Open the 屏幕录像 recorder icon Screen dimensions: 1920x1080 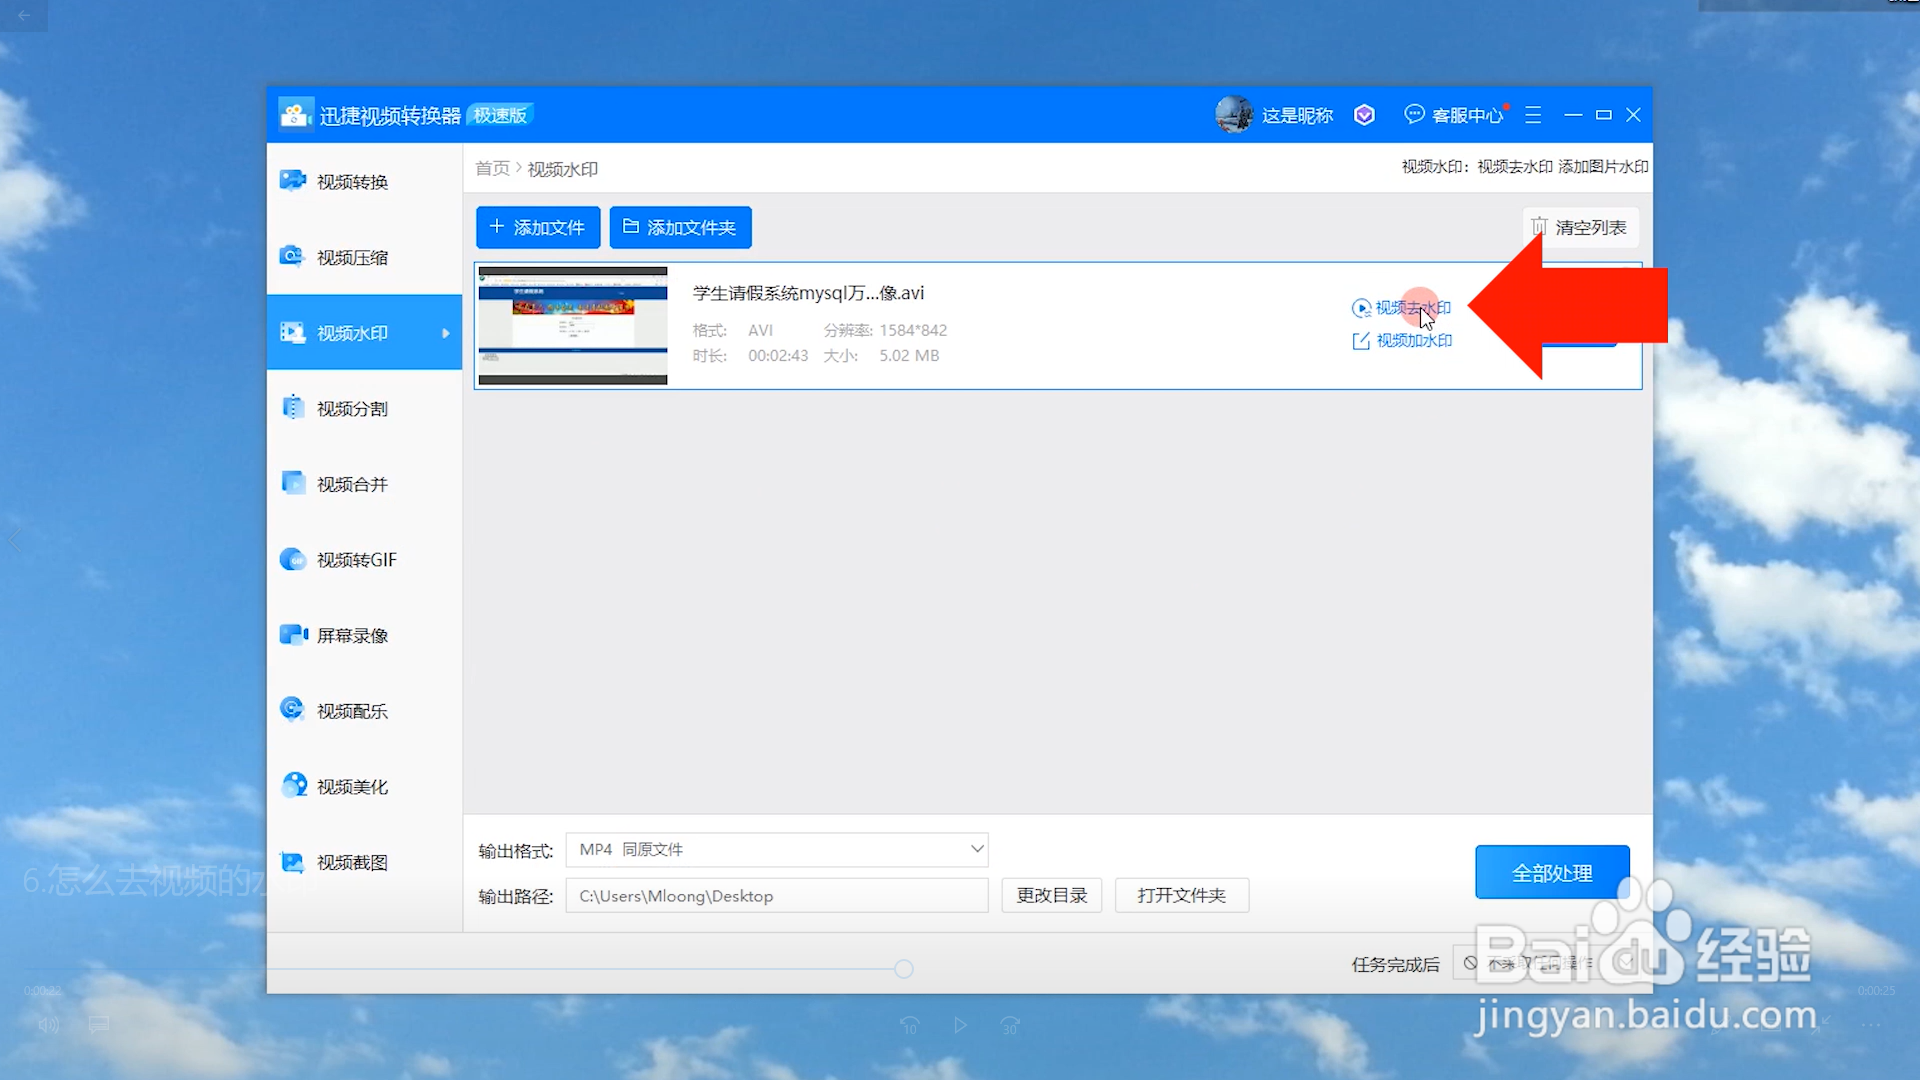(292, 635)
